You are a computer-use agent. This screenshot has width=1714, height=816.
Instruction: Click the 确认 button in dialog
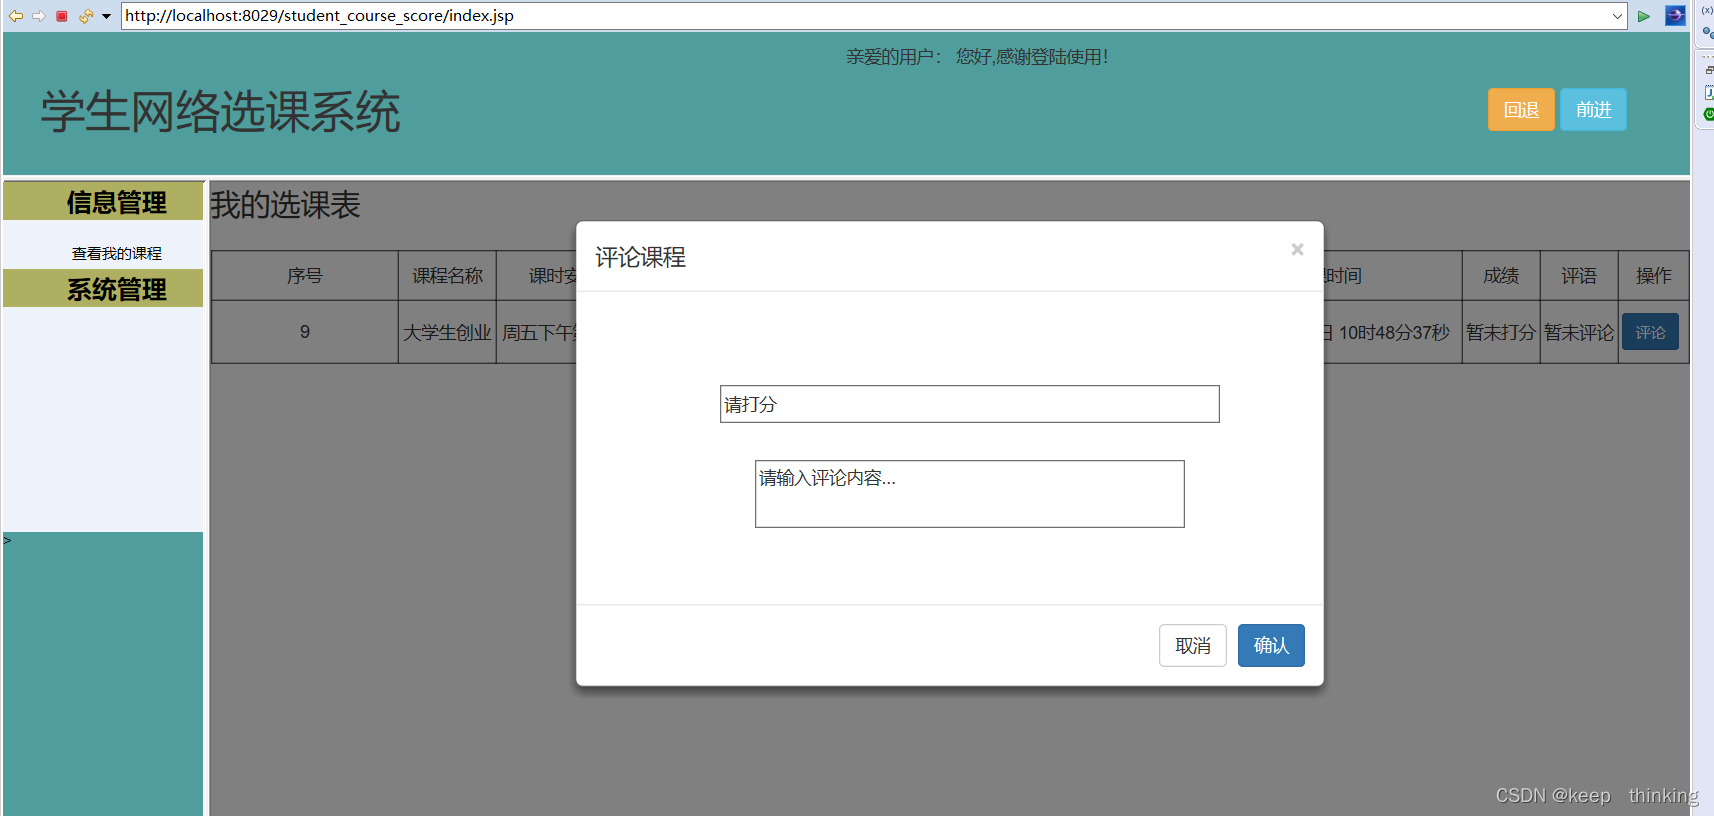coord(1271,645)
